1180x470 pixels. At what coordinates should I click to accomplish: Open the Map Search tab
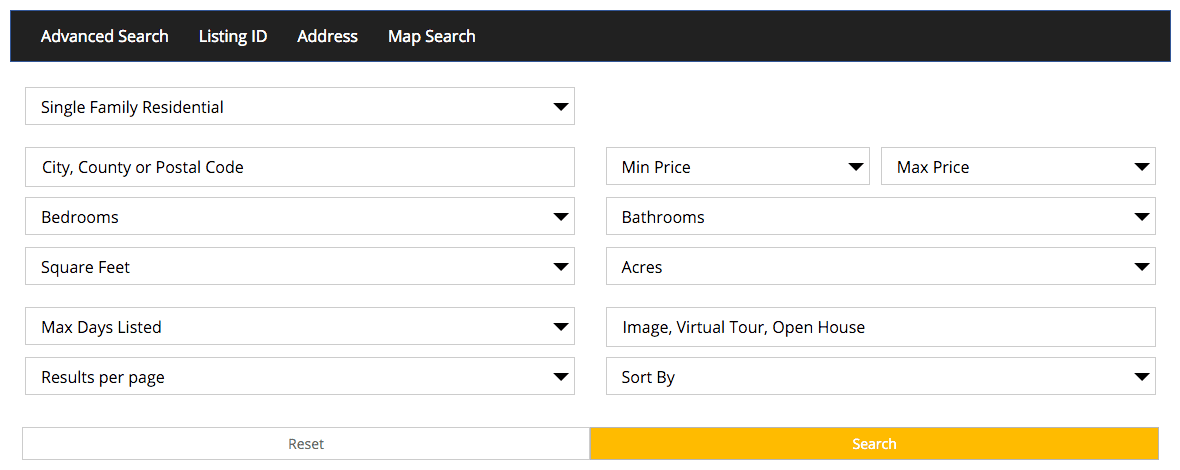coord(431,36)
